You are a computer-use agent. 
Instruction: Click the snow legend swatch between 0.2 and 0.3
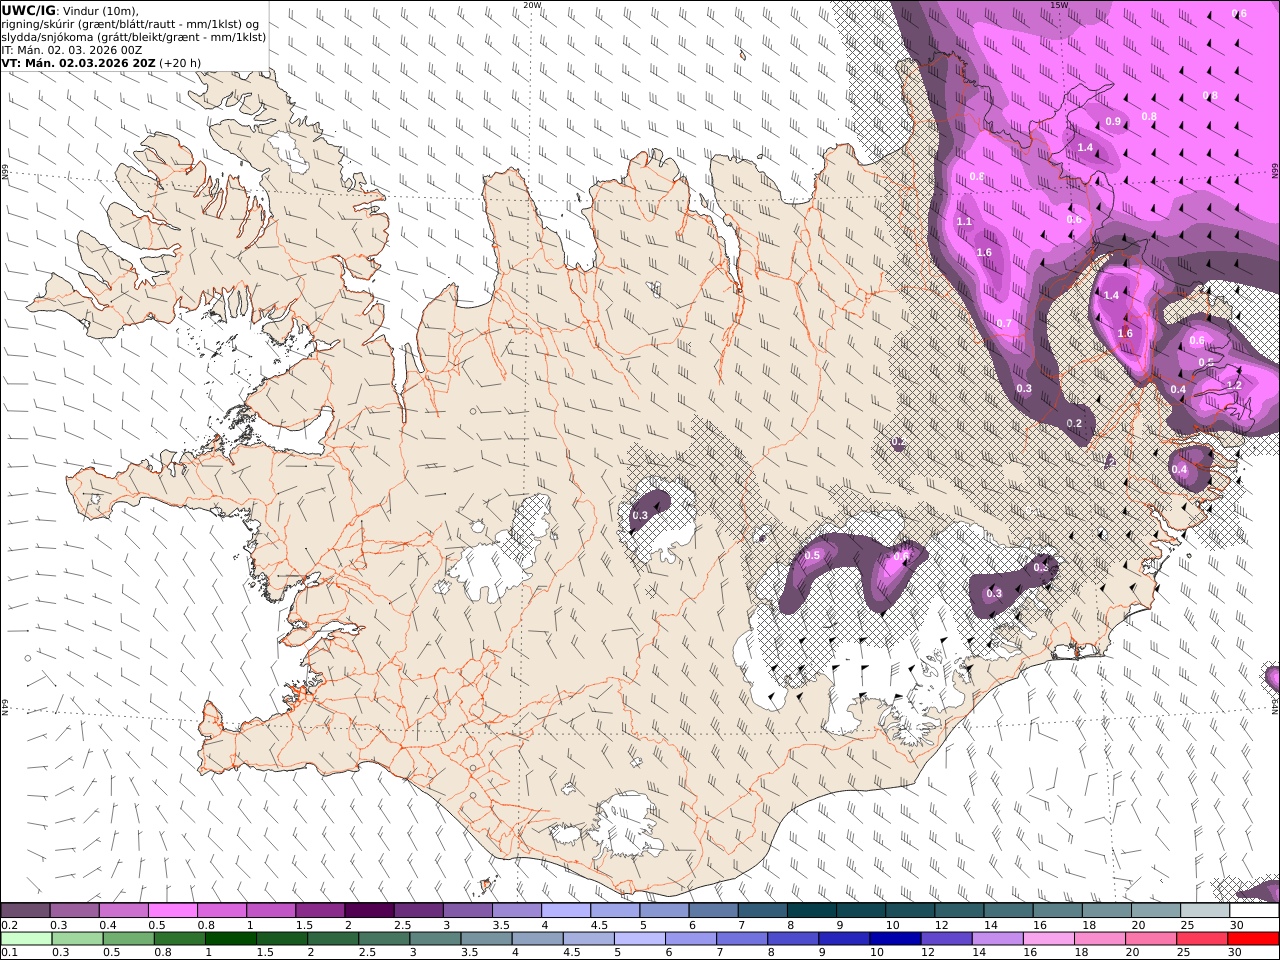[x=26, y=910]
